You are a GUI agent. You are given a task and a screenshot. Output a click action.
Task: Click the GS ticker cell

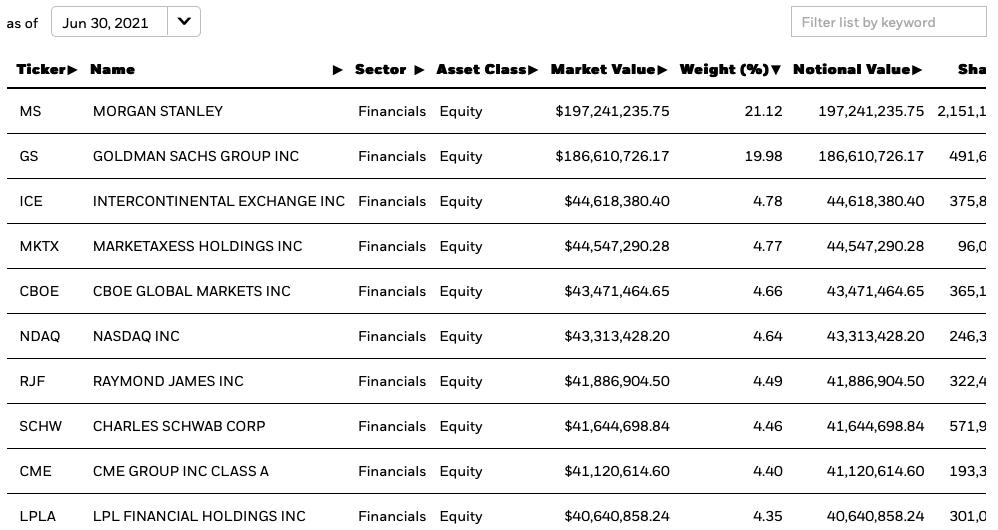(29, 157)
